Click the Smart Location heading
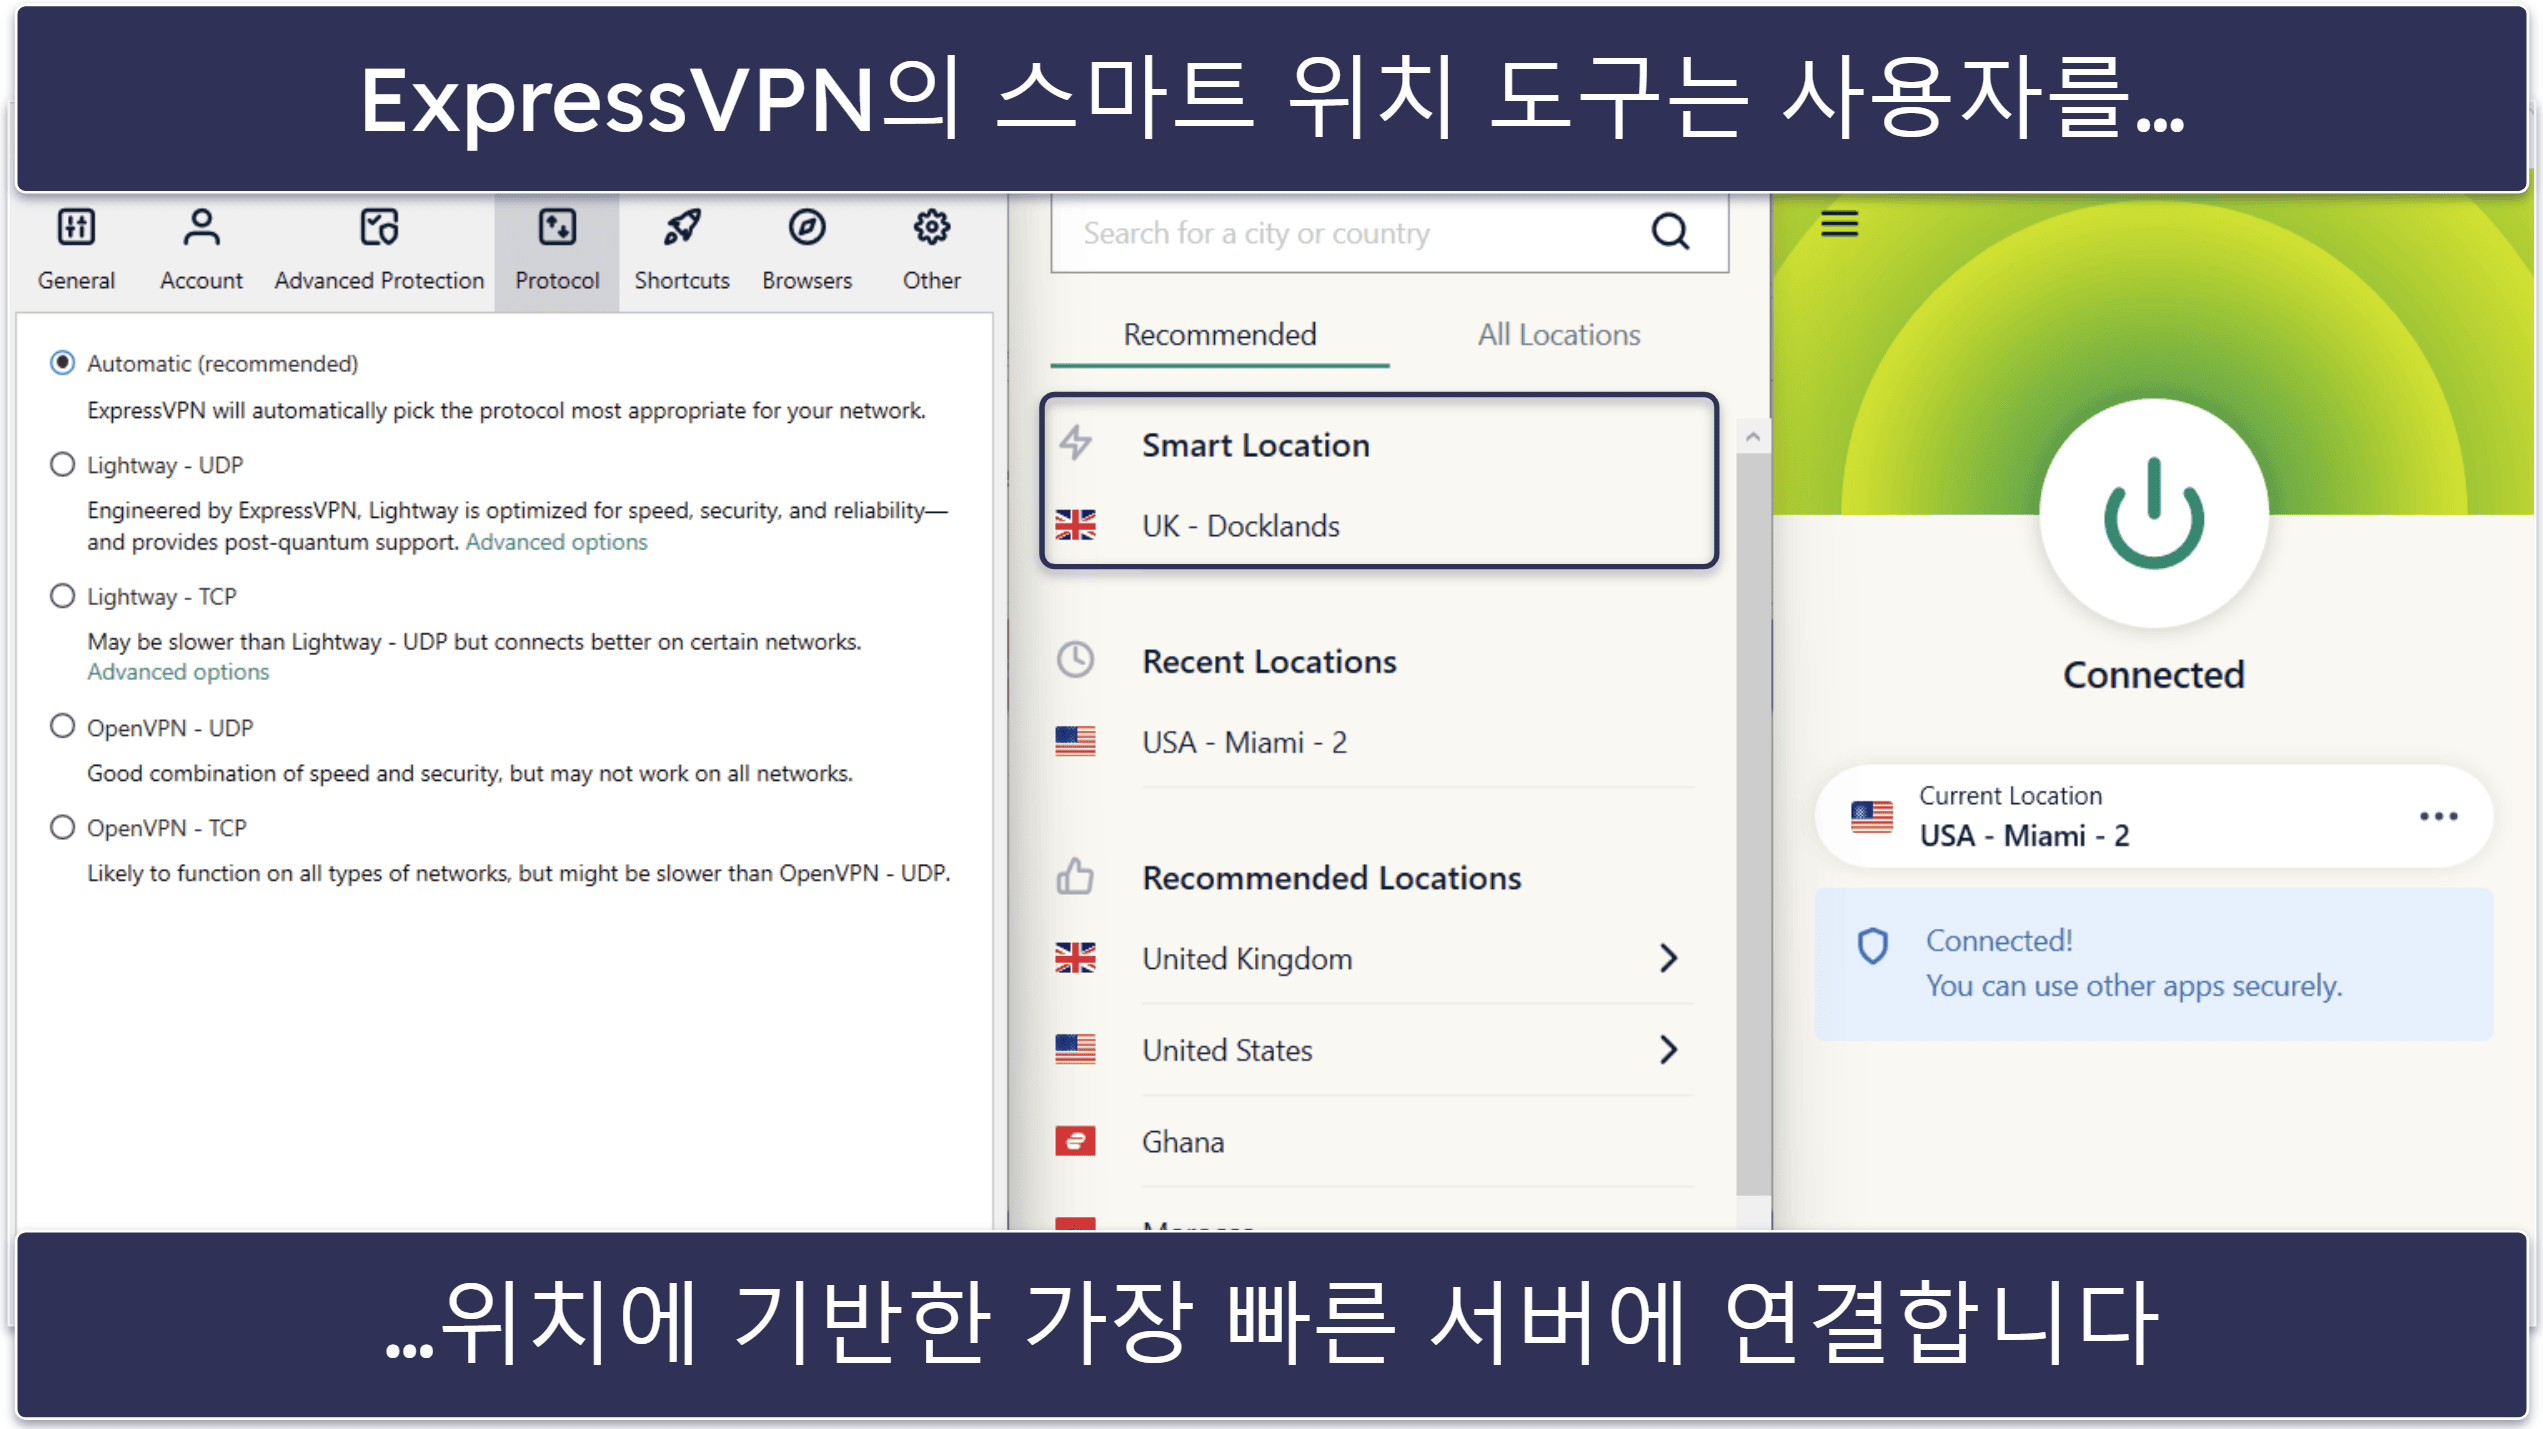 (1255, 445)
